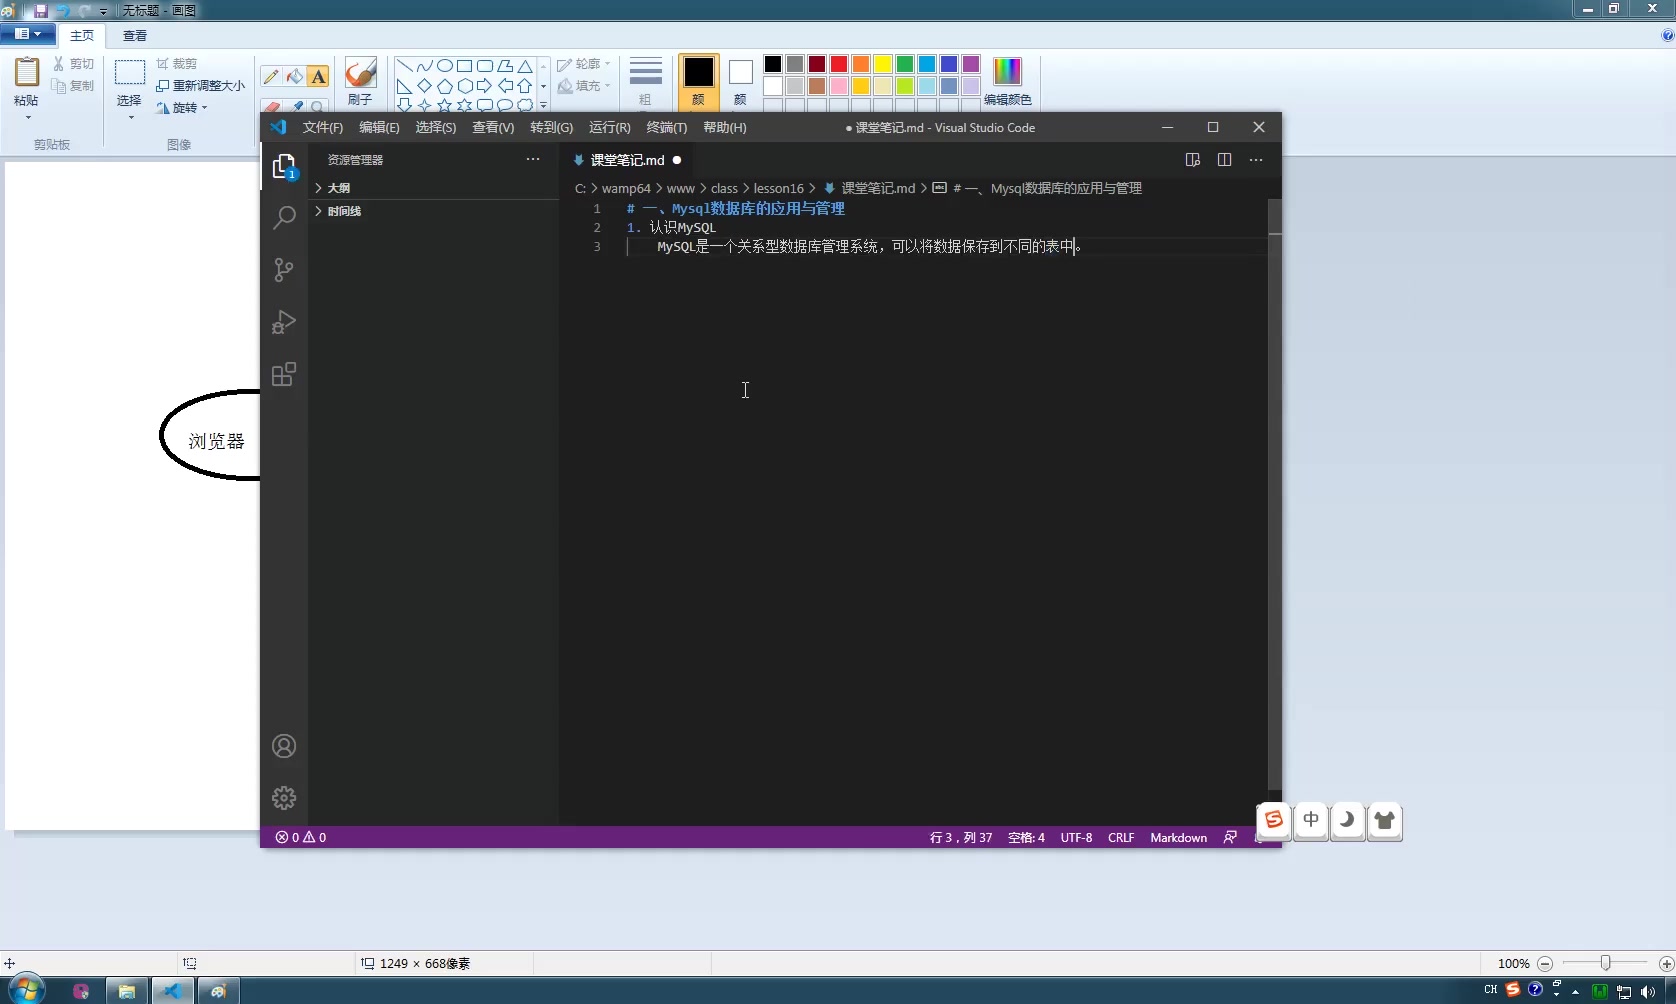Click the 裁剪 crop button in Paint
The image size is (1676, 1004).
177,64
